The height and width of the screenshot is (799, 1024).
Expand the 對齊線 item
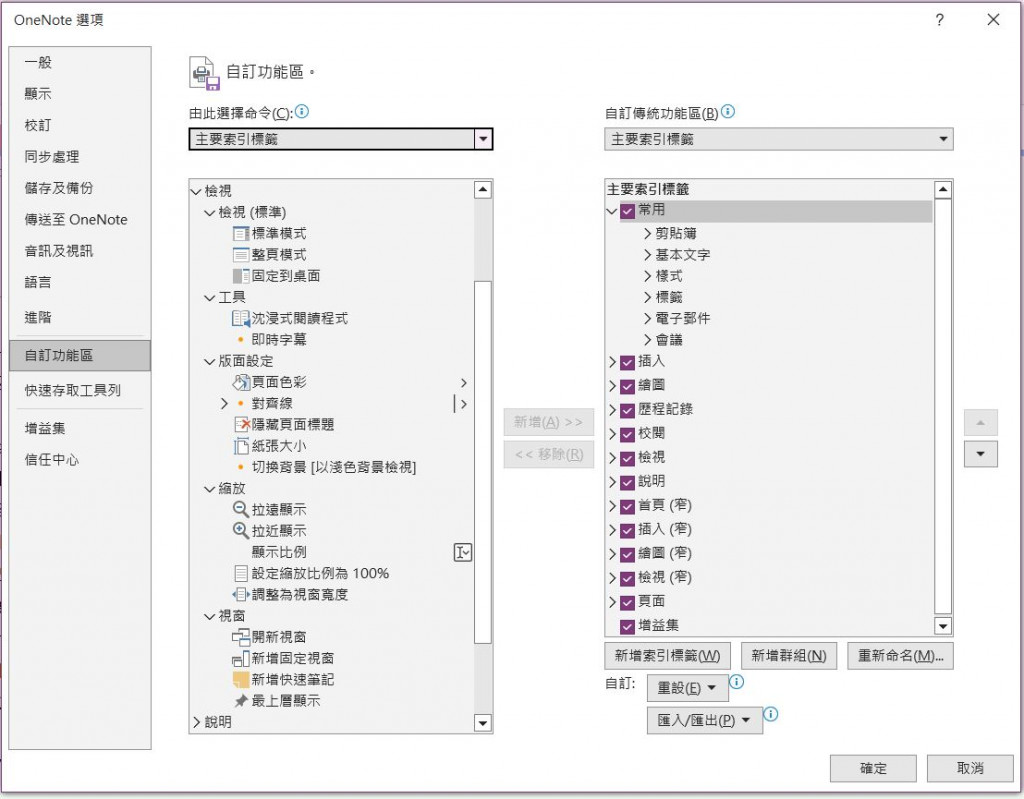(x=224, y=404)
